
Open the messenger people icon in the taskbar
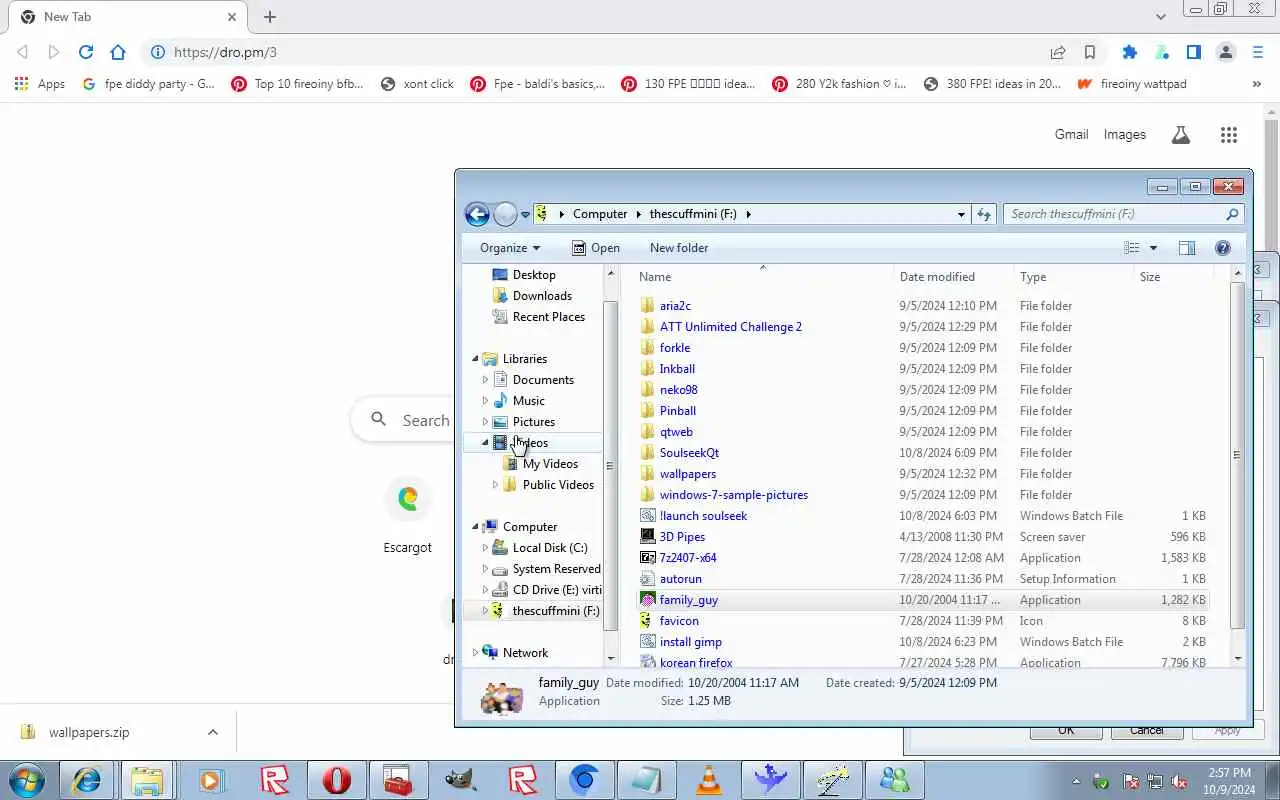point(895,780)
